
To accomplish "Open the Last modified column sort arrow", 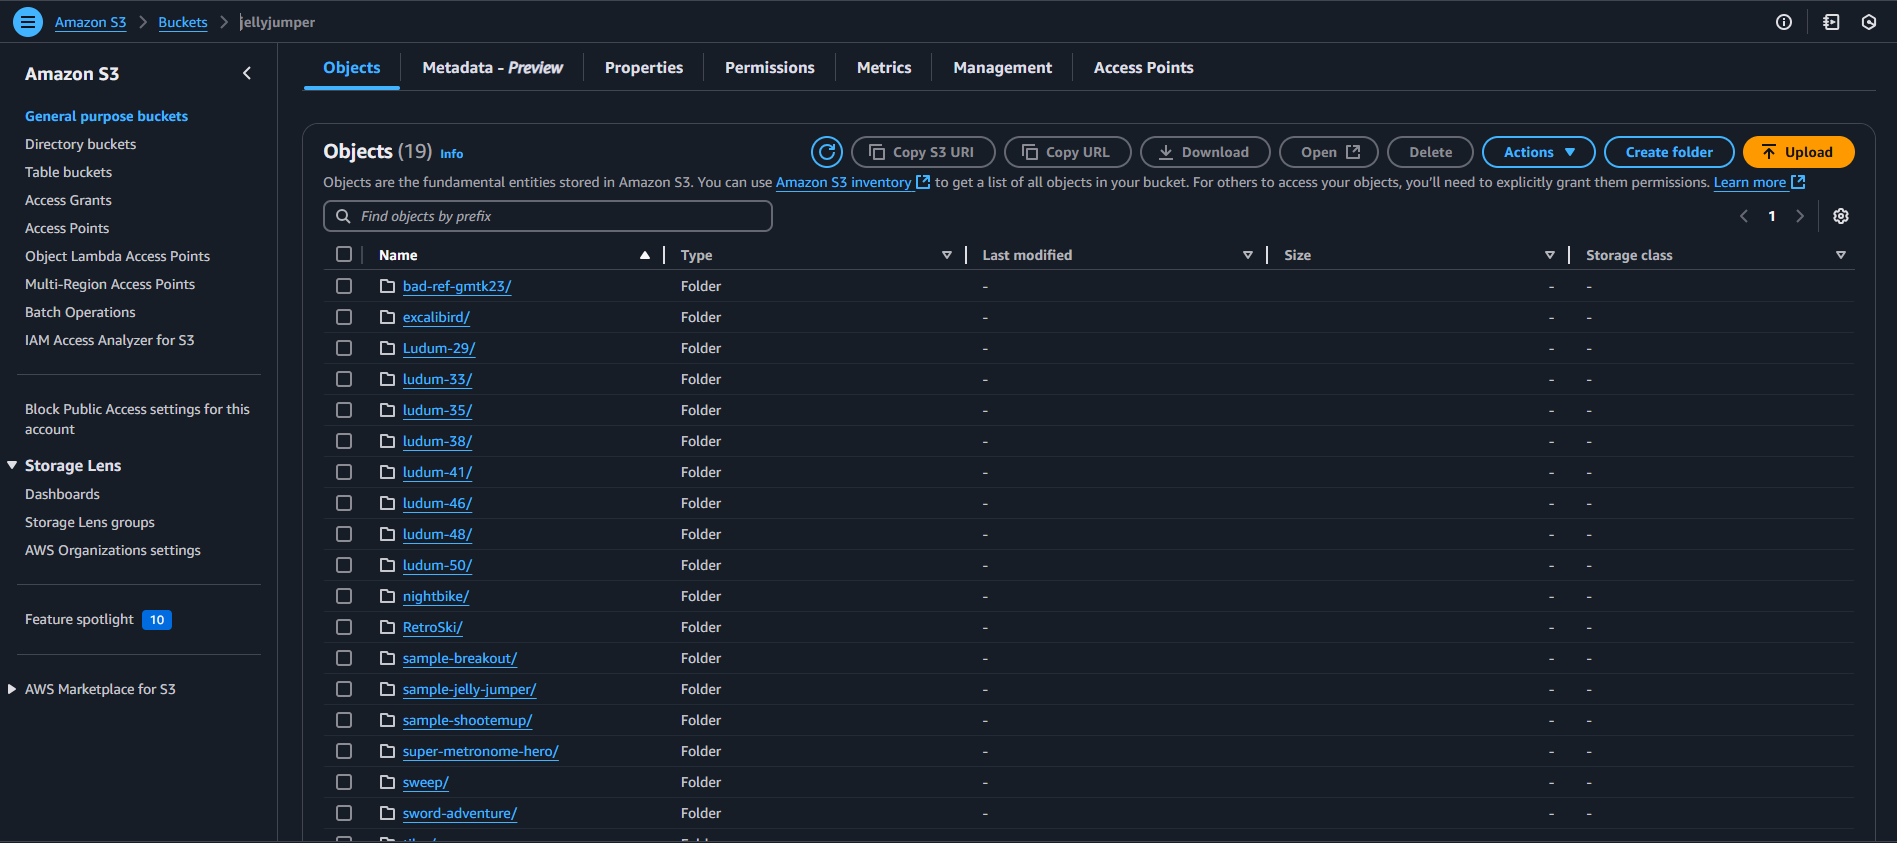I will (1248, 255).
